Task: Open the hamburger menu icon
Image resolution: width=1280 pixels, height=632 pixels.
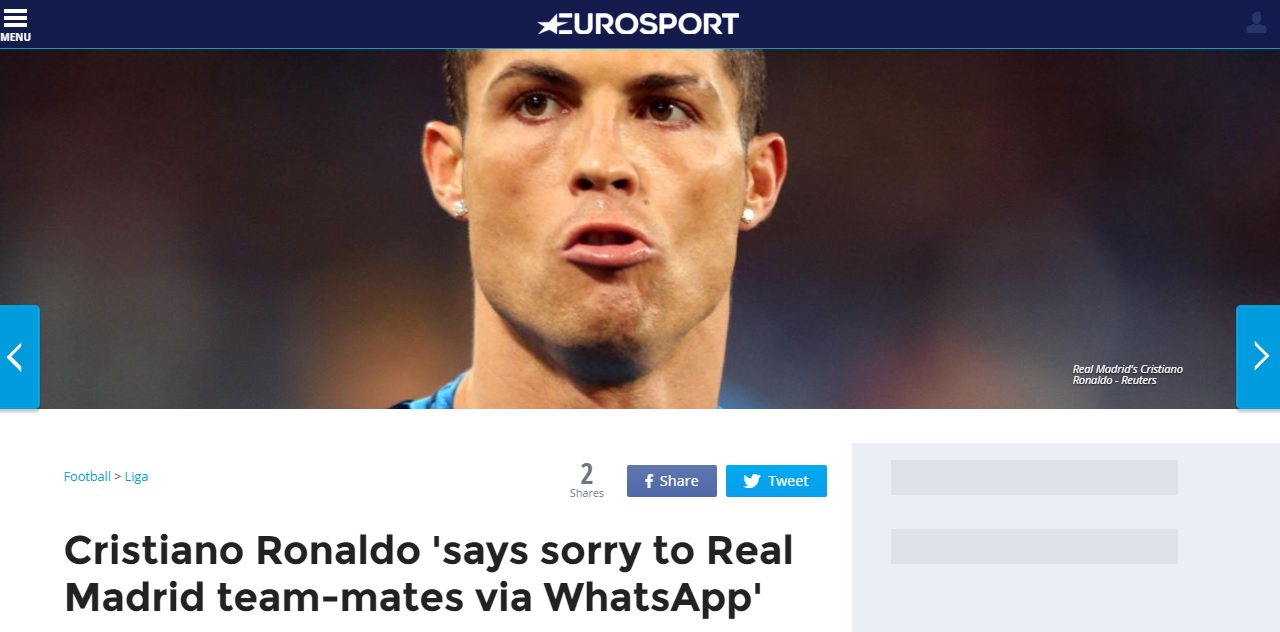Action: [15, 18]
